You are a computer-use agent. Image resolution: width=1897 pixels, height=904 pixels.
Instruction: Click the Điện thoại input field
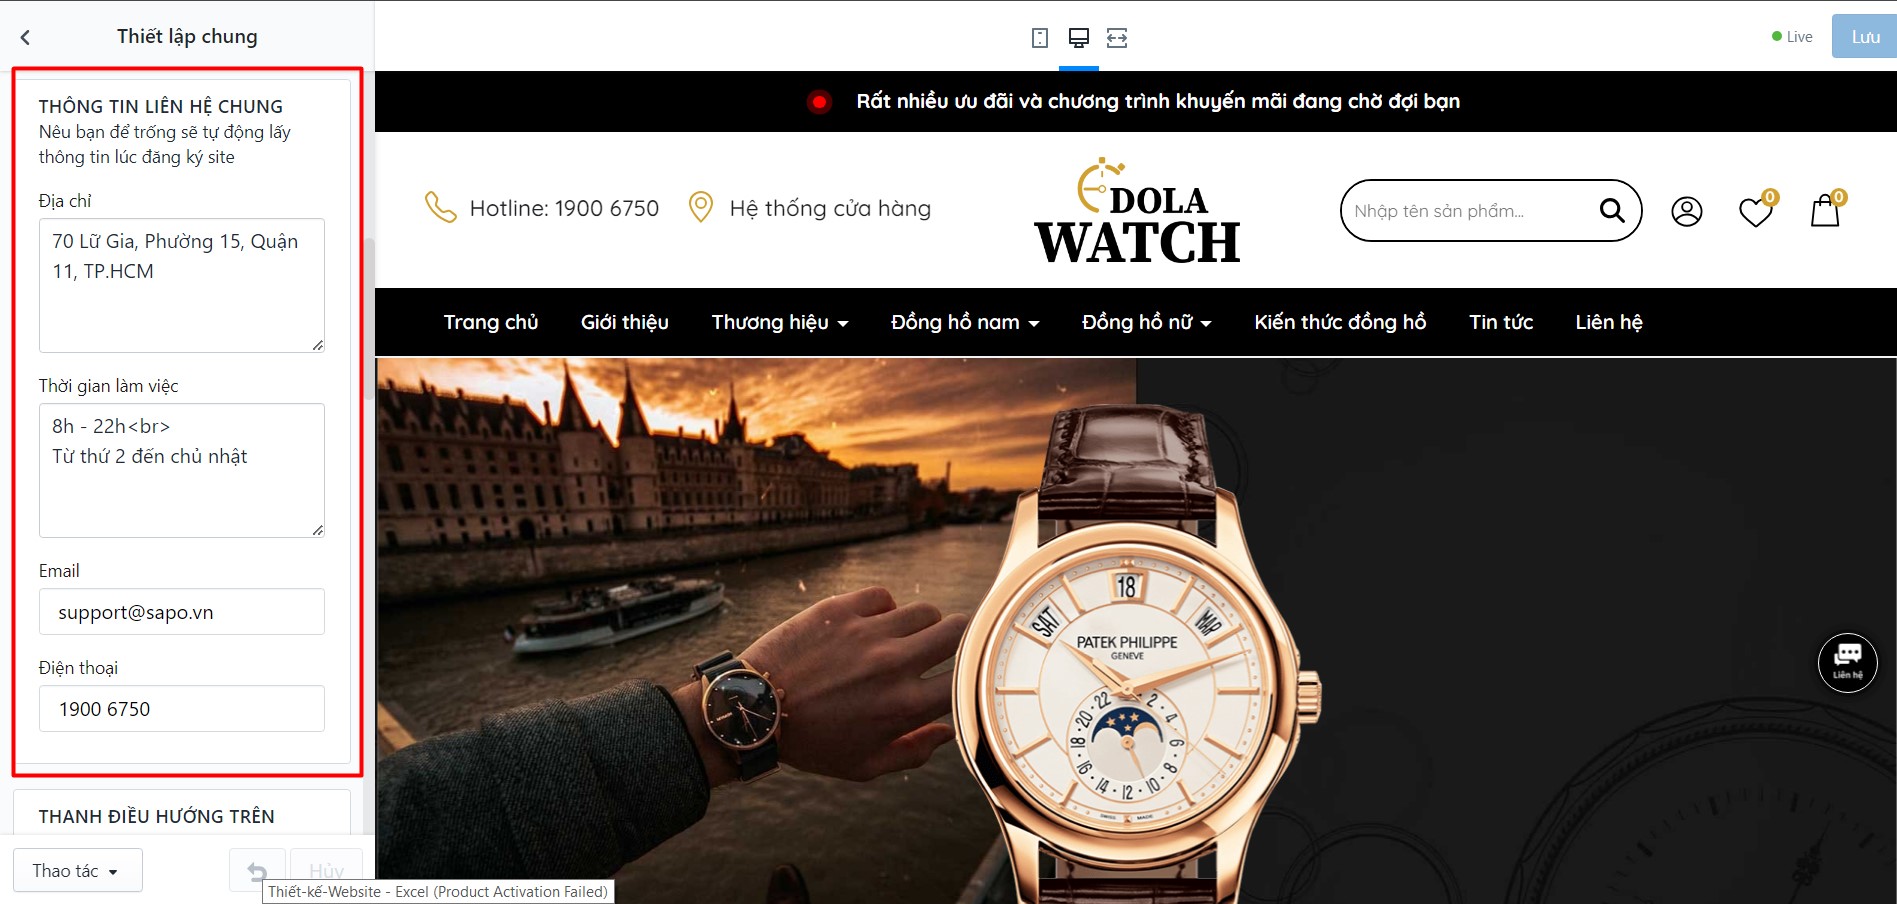pos(182,708)
